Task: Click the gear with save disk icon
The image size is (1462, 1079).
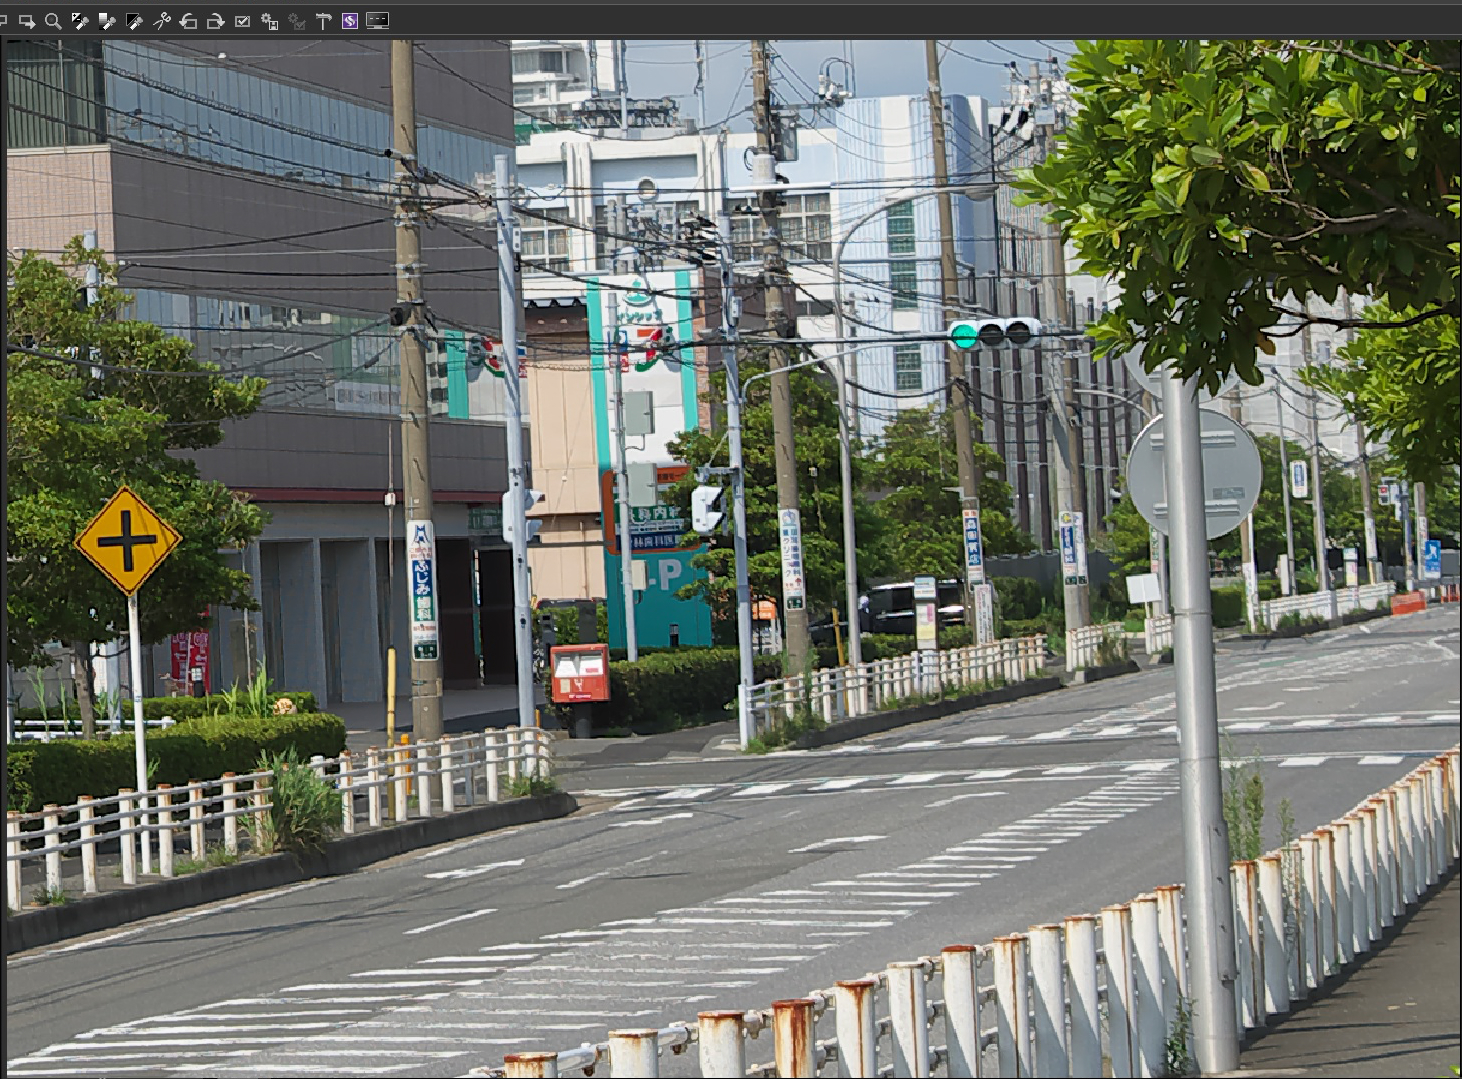Action: (269, 21)
